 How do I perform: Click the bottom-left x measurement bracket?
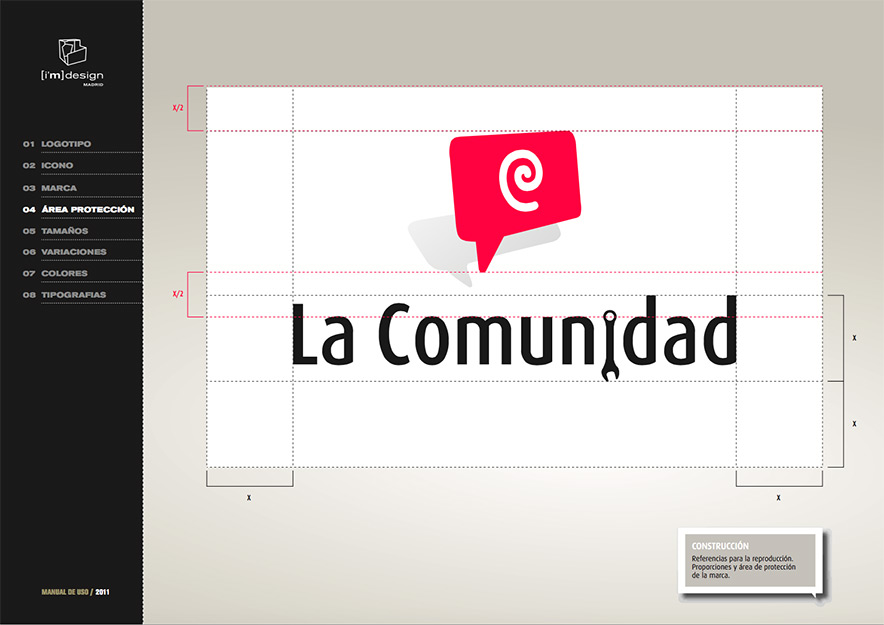coord(249,480)
